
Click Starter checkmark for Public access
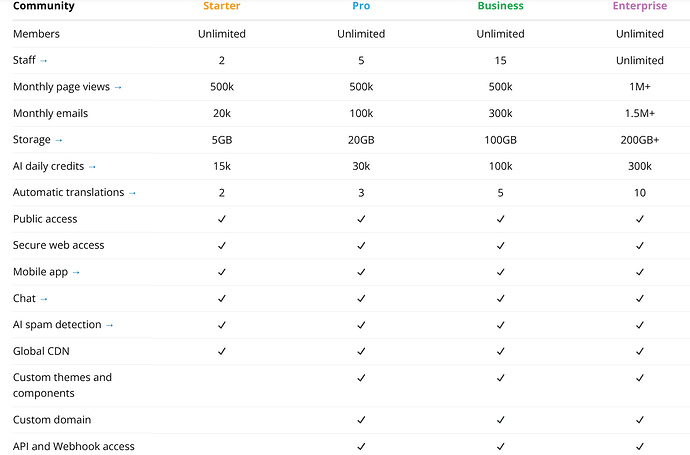coord(222,219)
